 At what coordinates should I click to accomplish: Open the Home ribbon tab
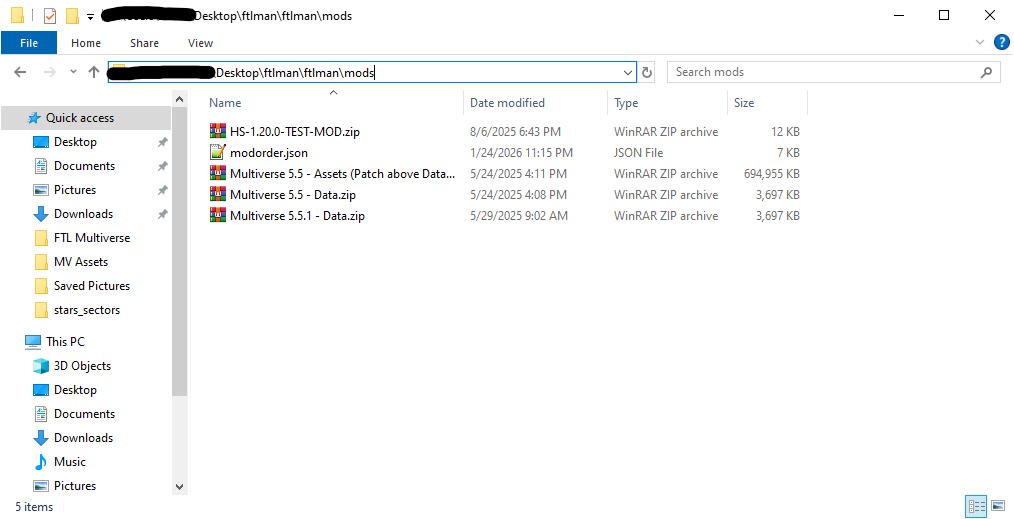click(x=86, y=43)
